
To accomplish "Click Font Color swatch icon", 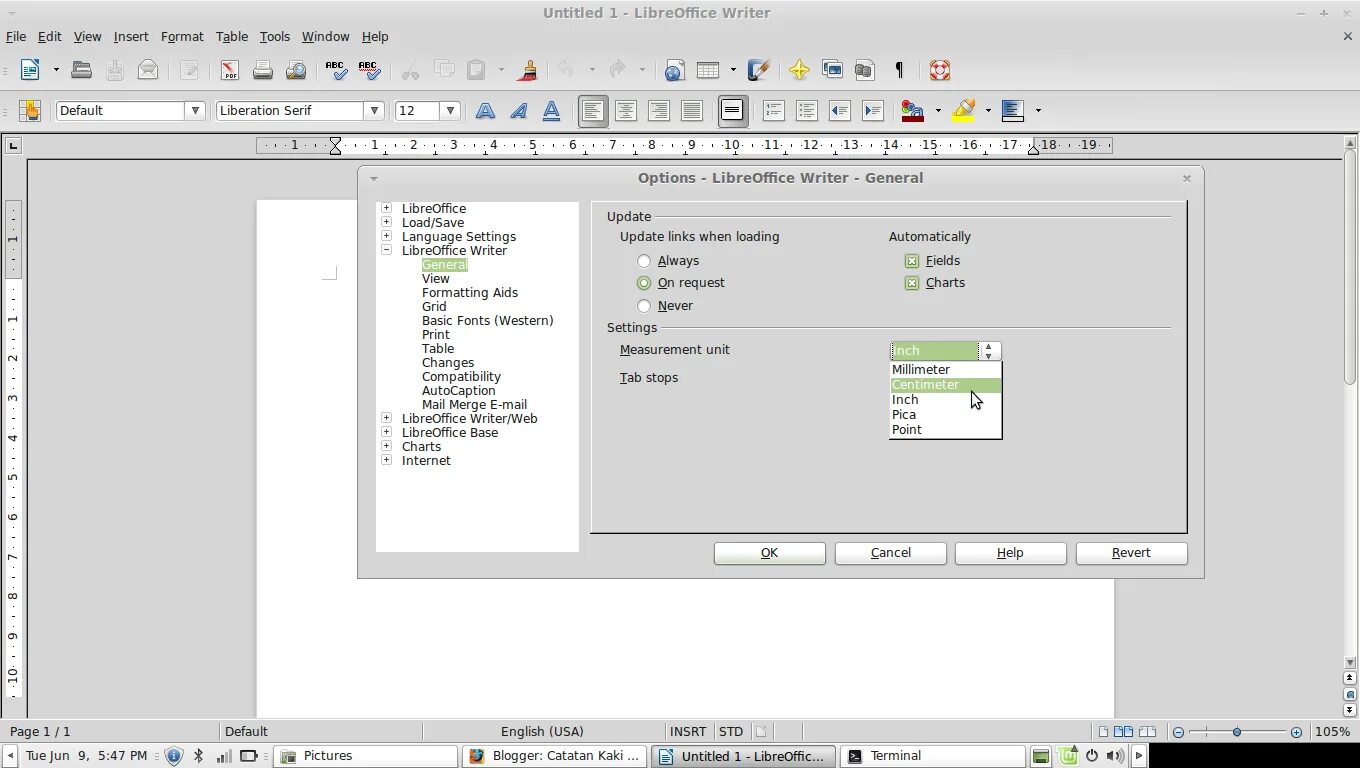I will tap(913, 111).
